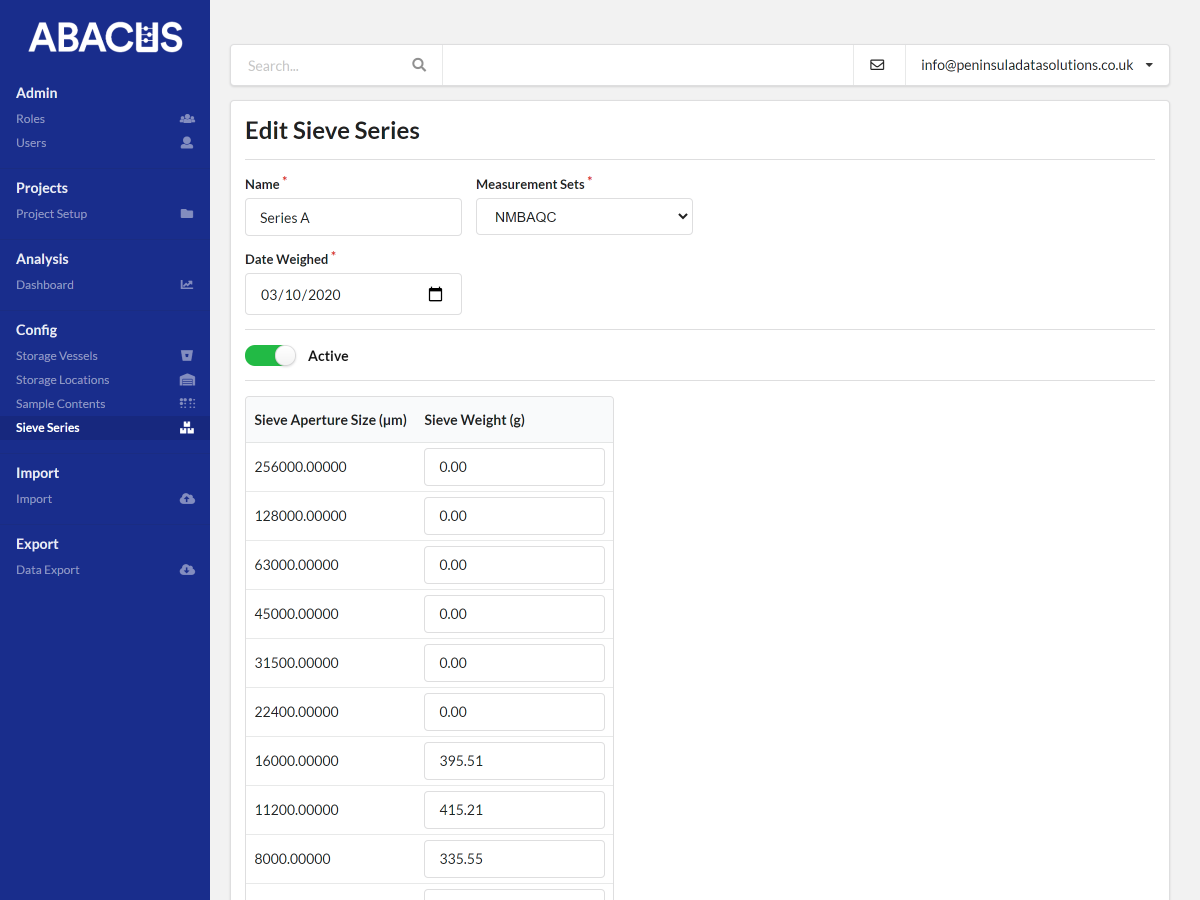Screen dimensions: 1200x900
Task: Click the Projects section heading
Action: 42,188
